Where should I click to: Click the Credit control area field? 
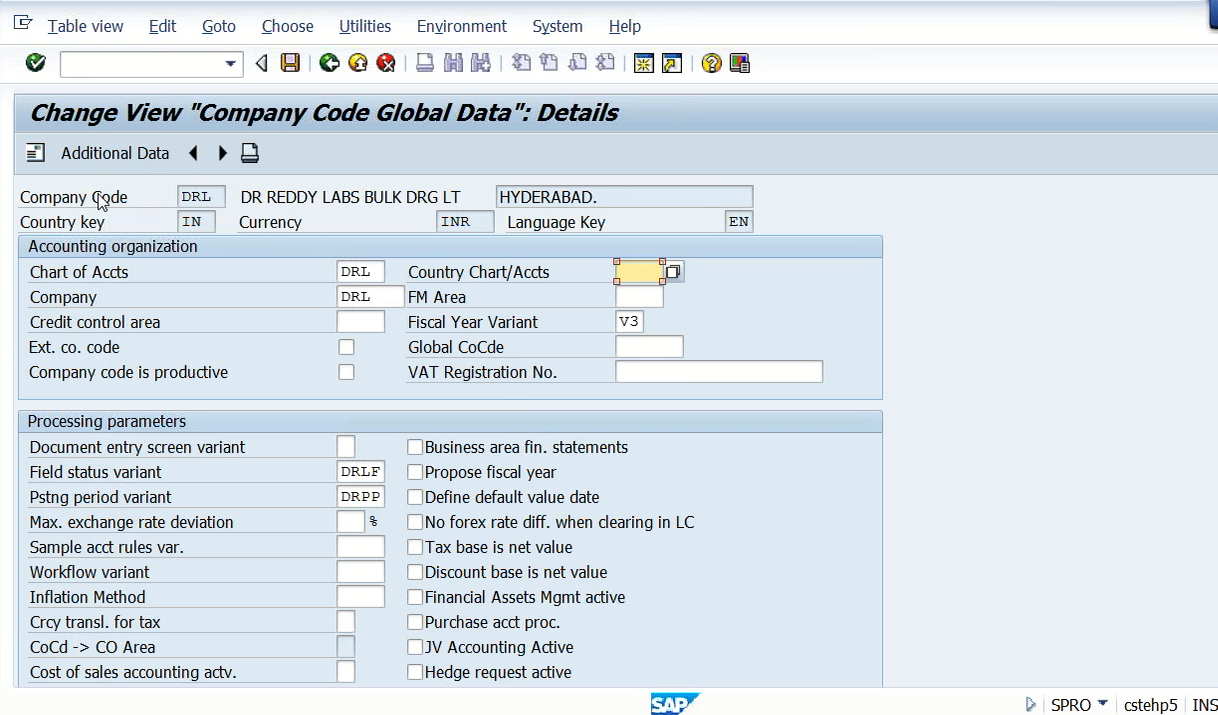tap(361, 322)
